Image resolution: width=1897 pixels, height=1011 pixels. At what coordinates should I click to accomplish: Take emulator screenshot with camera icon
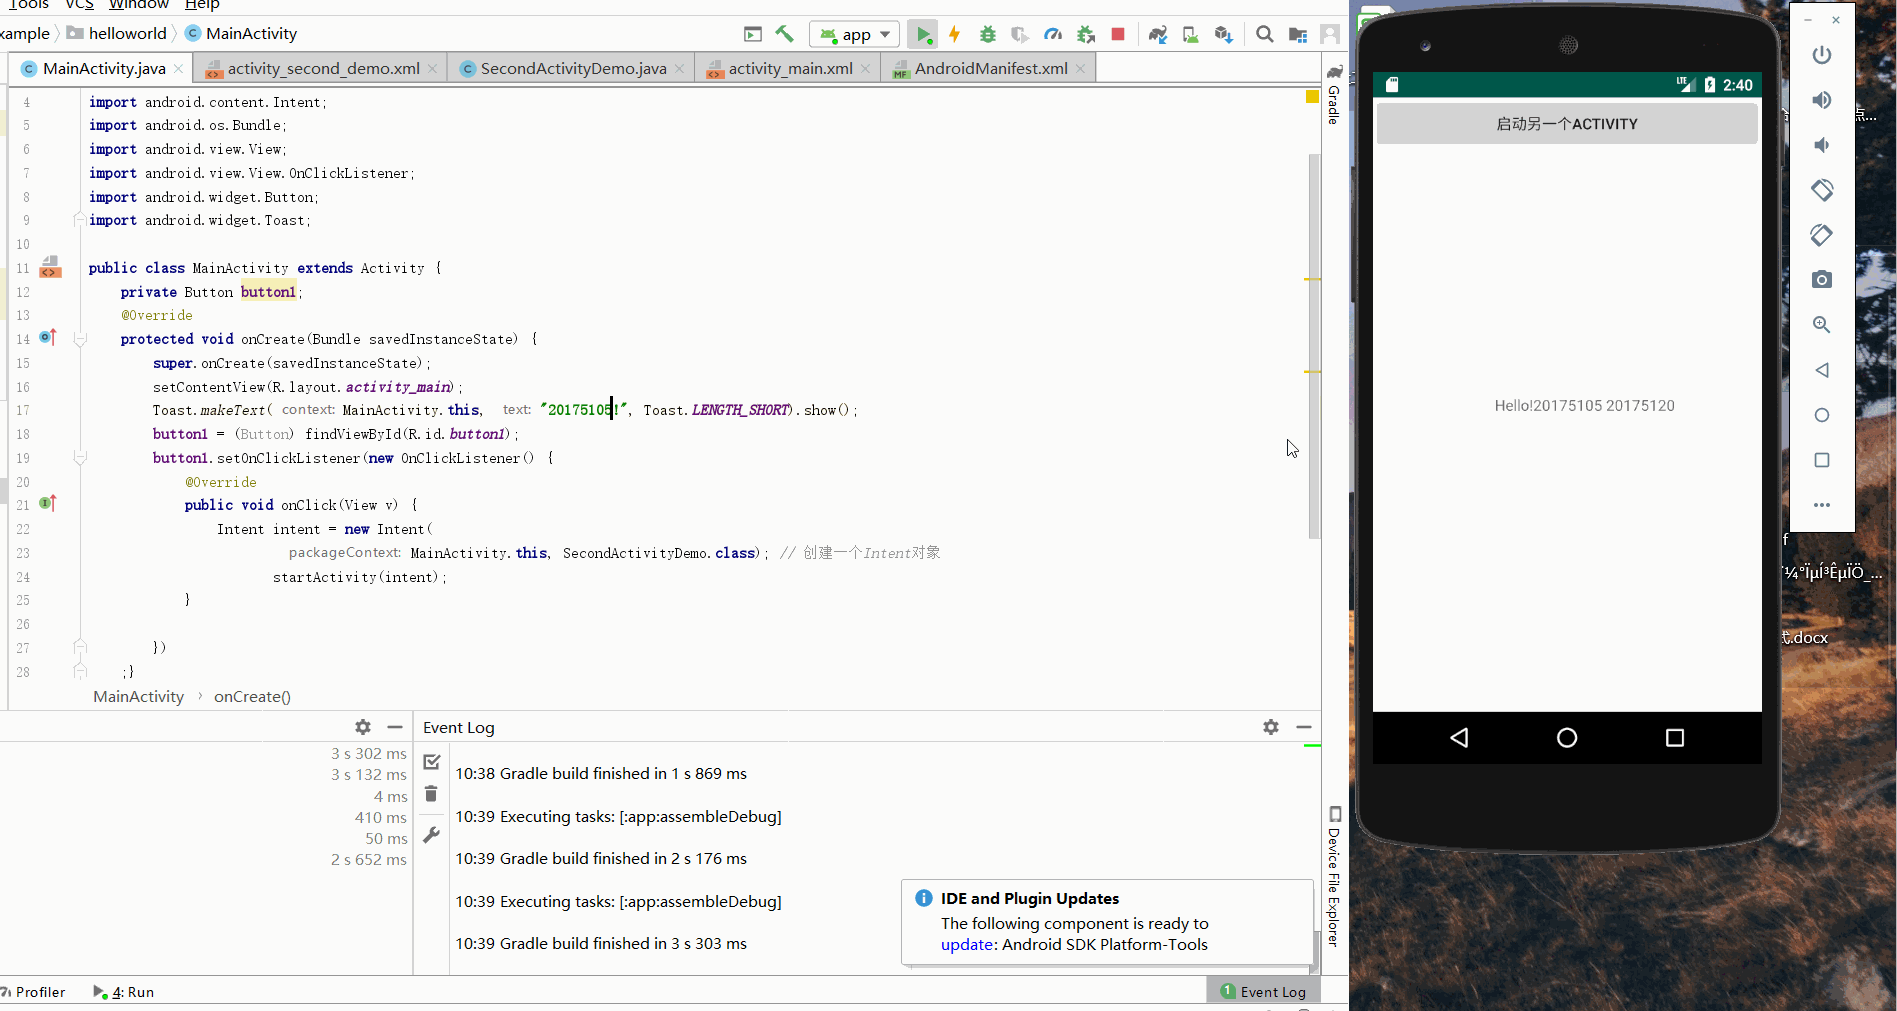click(1821, 280)
